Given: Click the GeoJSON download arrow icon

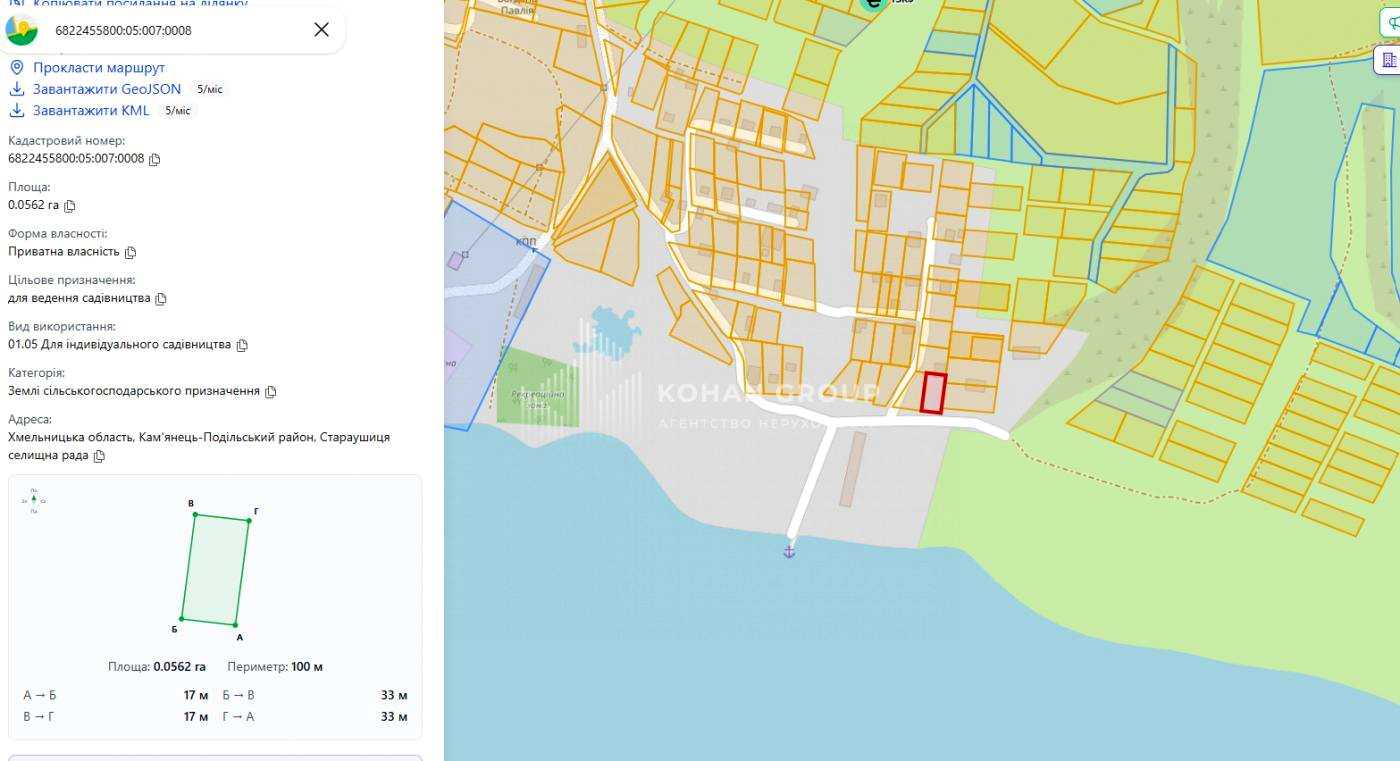Looking at the screenshot, I should [x=16, y=89].
